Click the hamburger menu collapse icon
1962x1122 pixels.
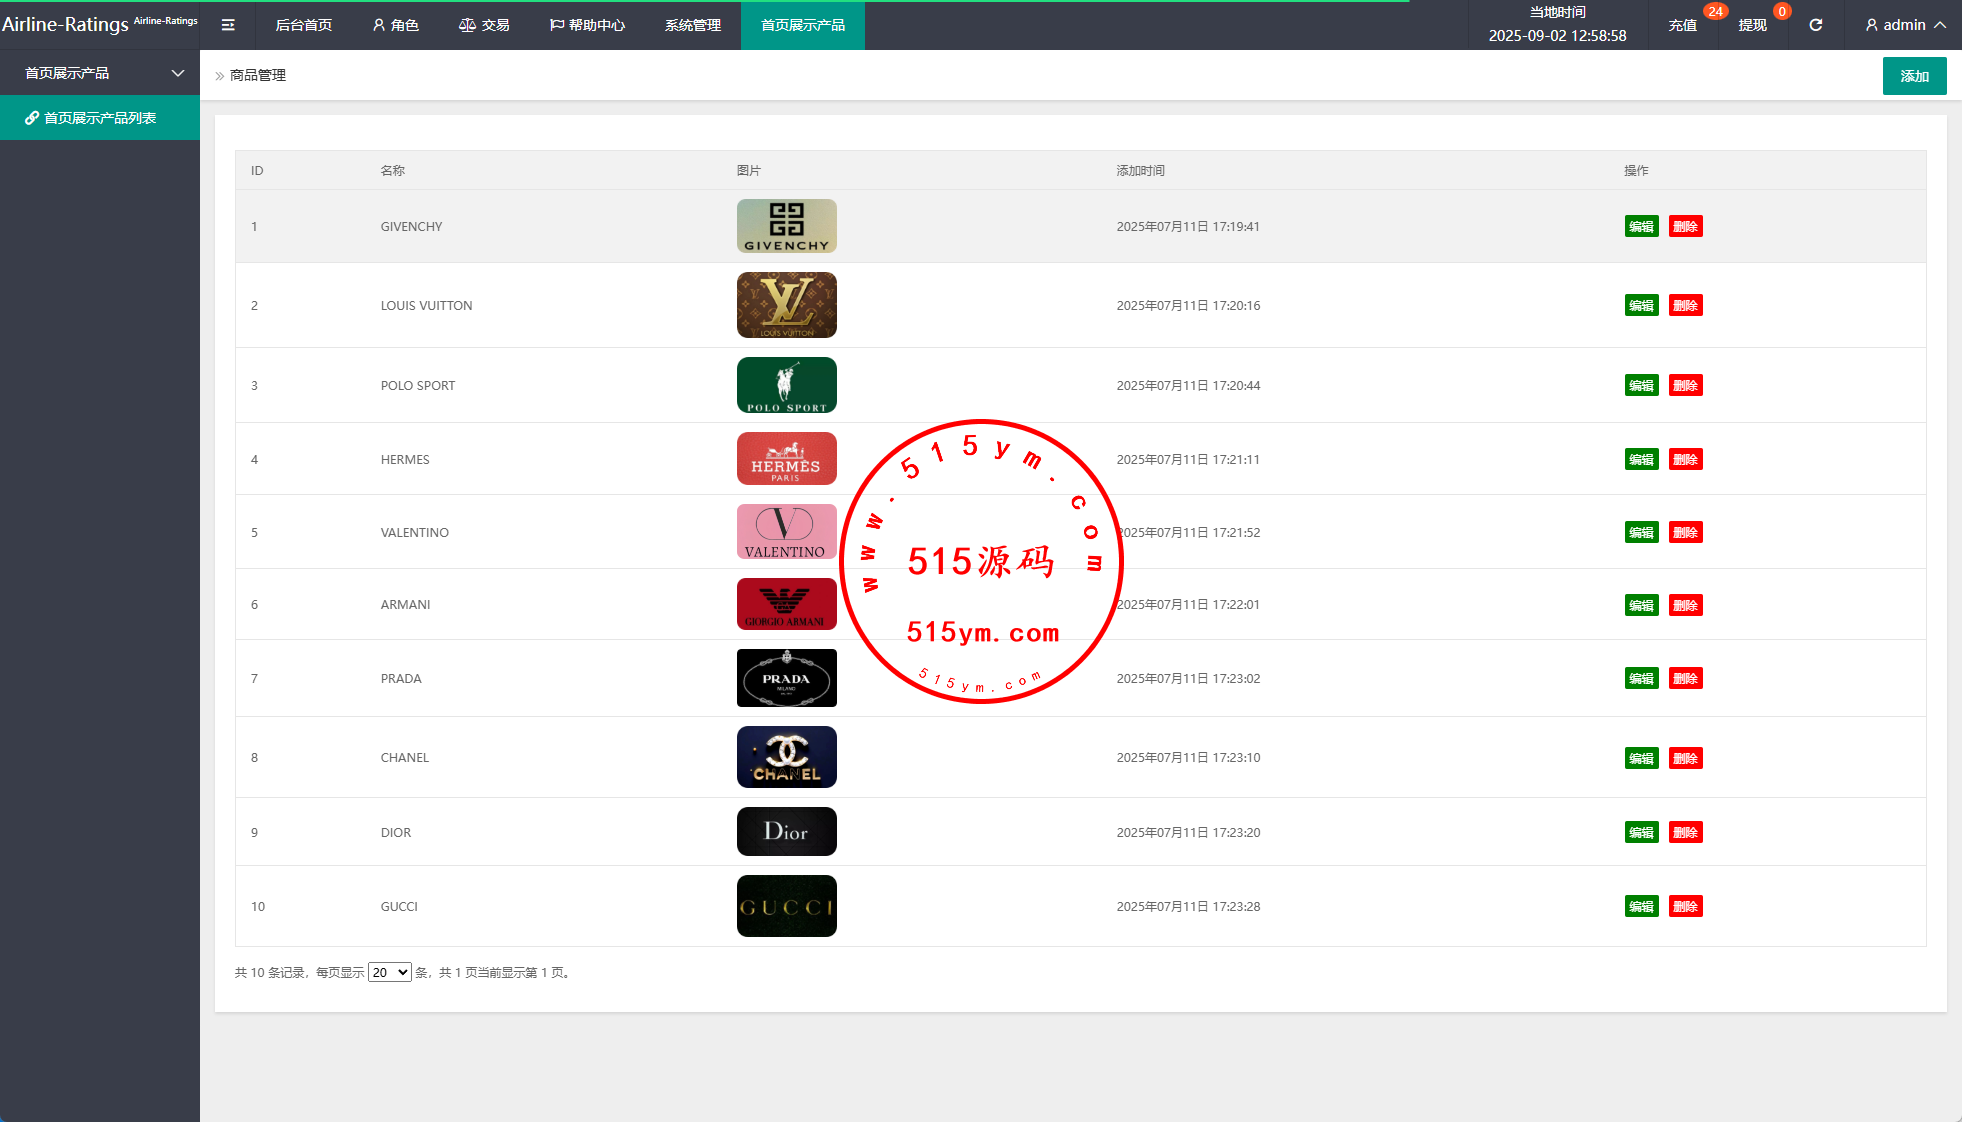228,25
